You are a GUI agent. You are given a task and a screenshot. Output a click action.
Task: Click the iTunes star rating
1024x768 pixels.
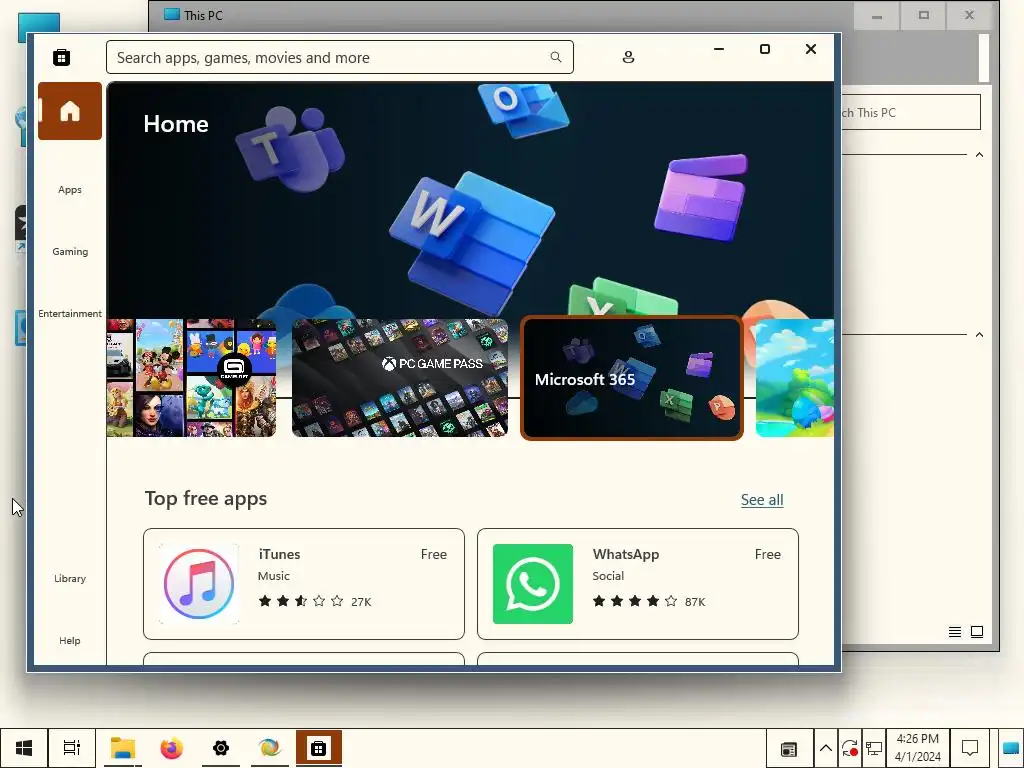pos(300,601)
